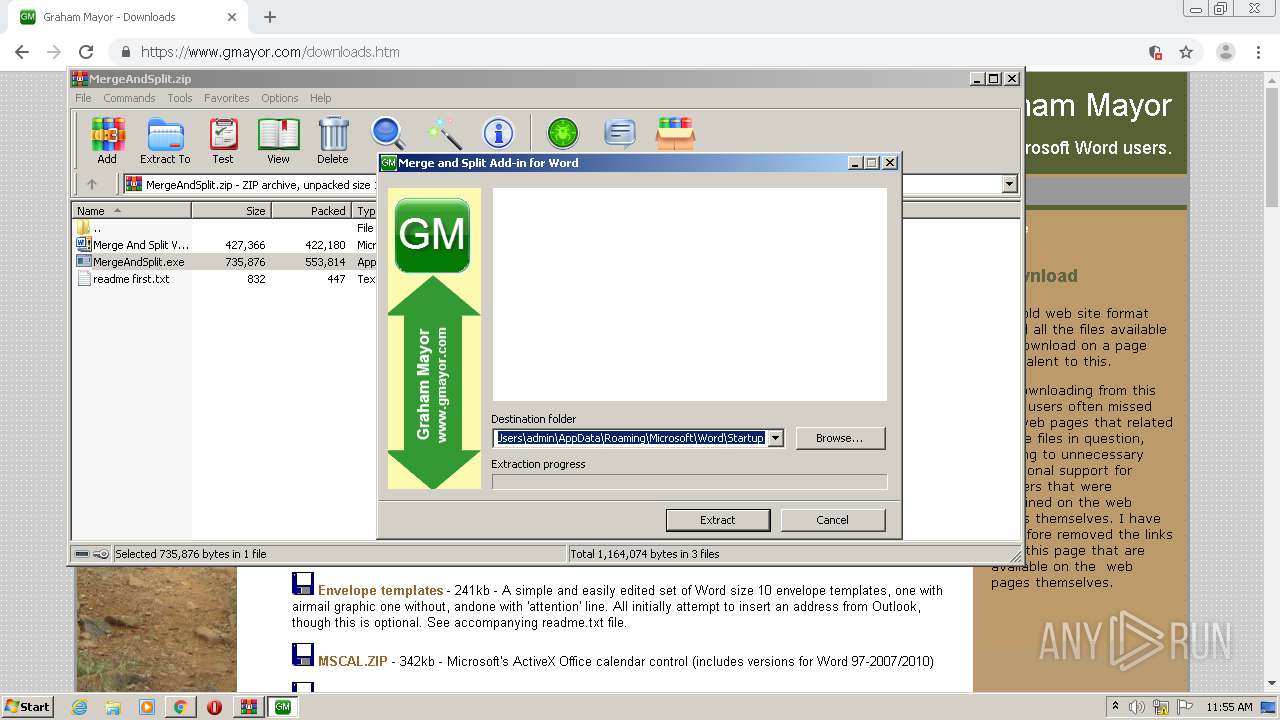Click the GM logo in the extractor dialog
Screen dimensions: 1280x720
click(432, 235)
